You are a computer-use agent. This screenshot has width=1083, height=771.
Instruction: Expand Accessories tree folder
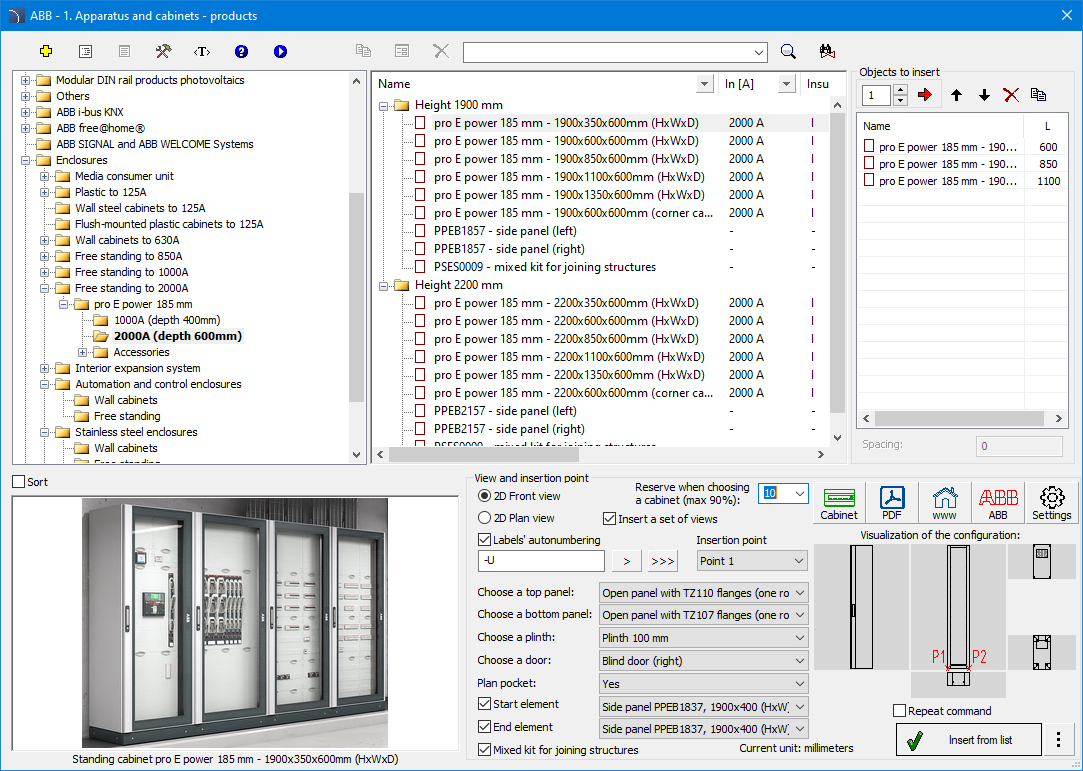pyautogui.click(x=83, y=352)
